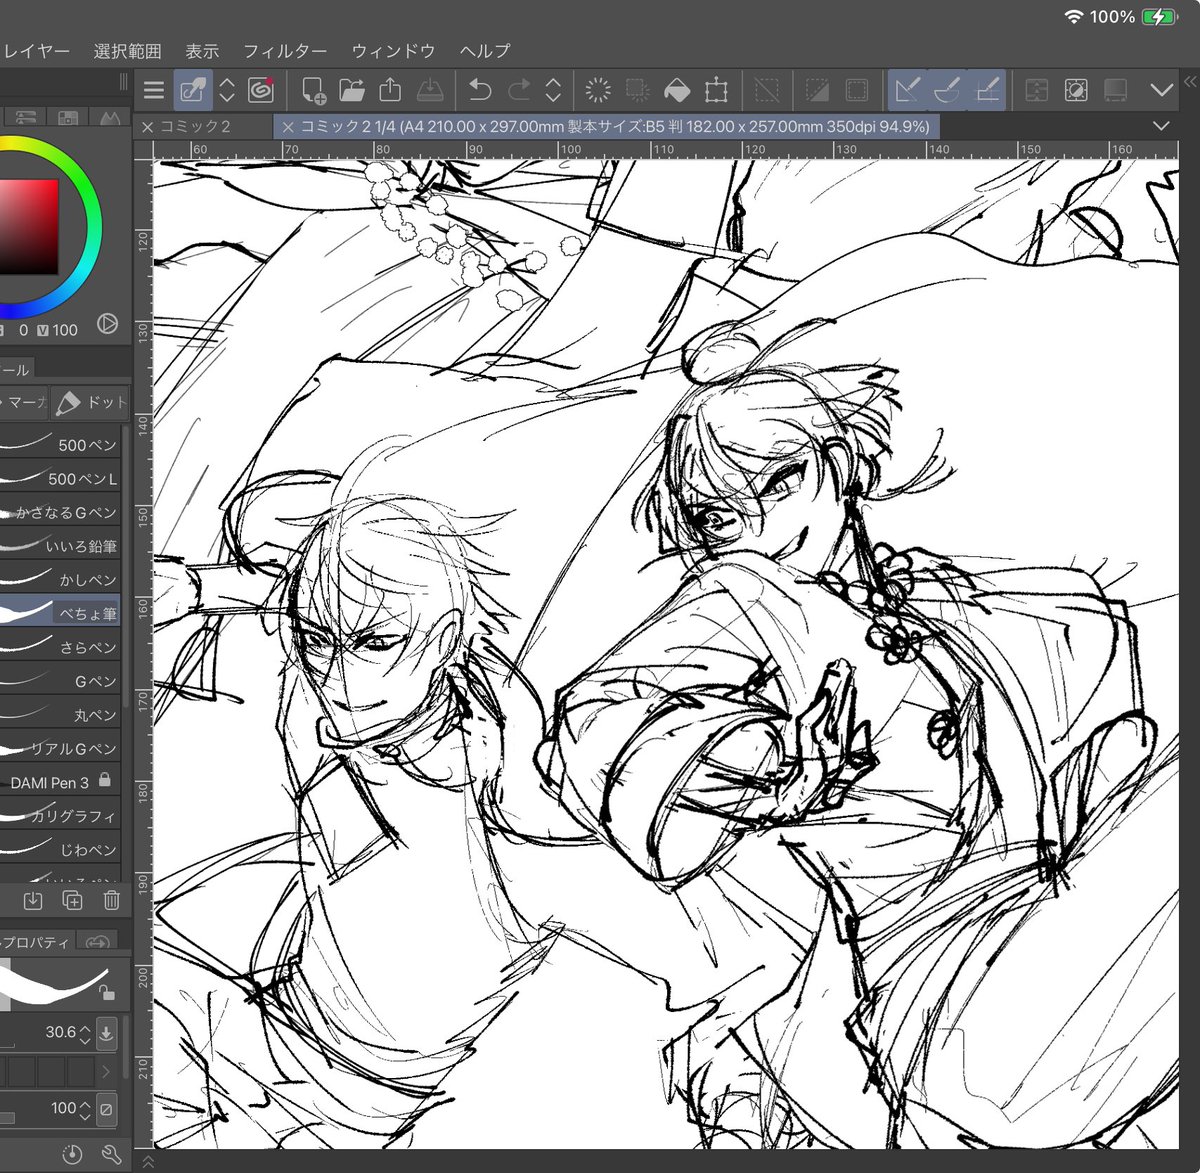Select the いいろ鉛筆 brush

pos(60,546)
